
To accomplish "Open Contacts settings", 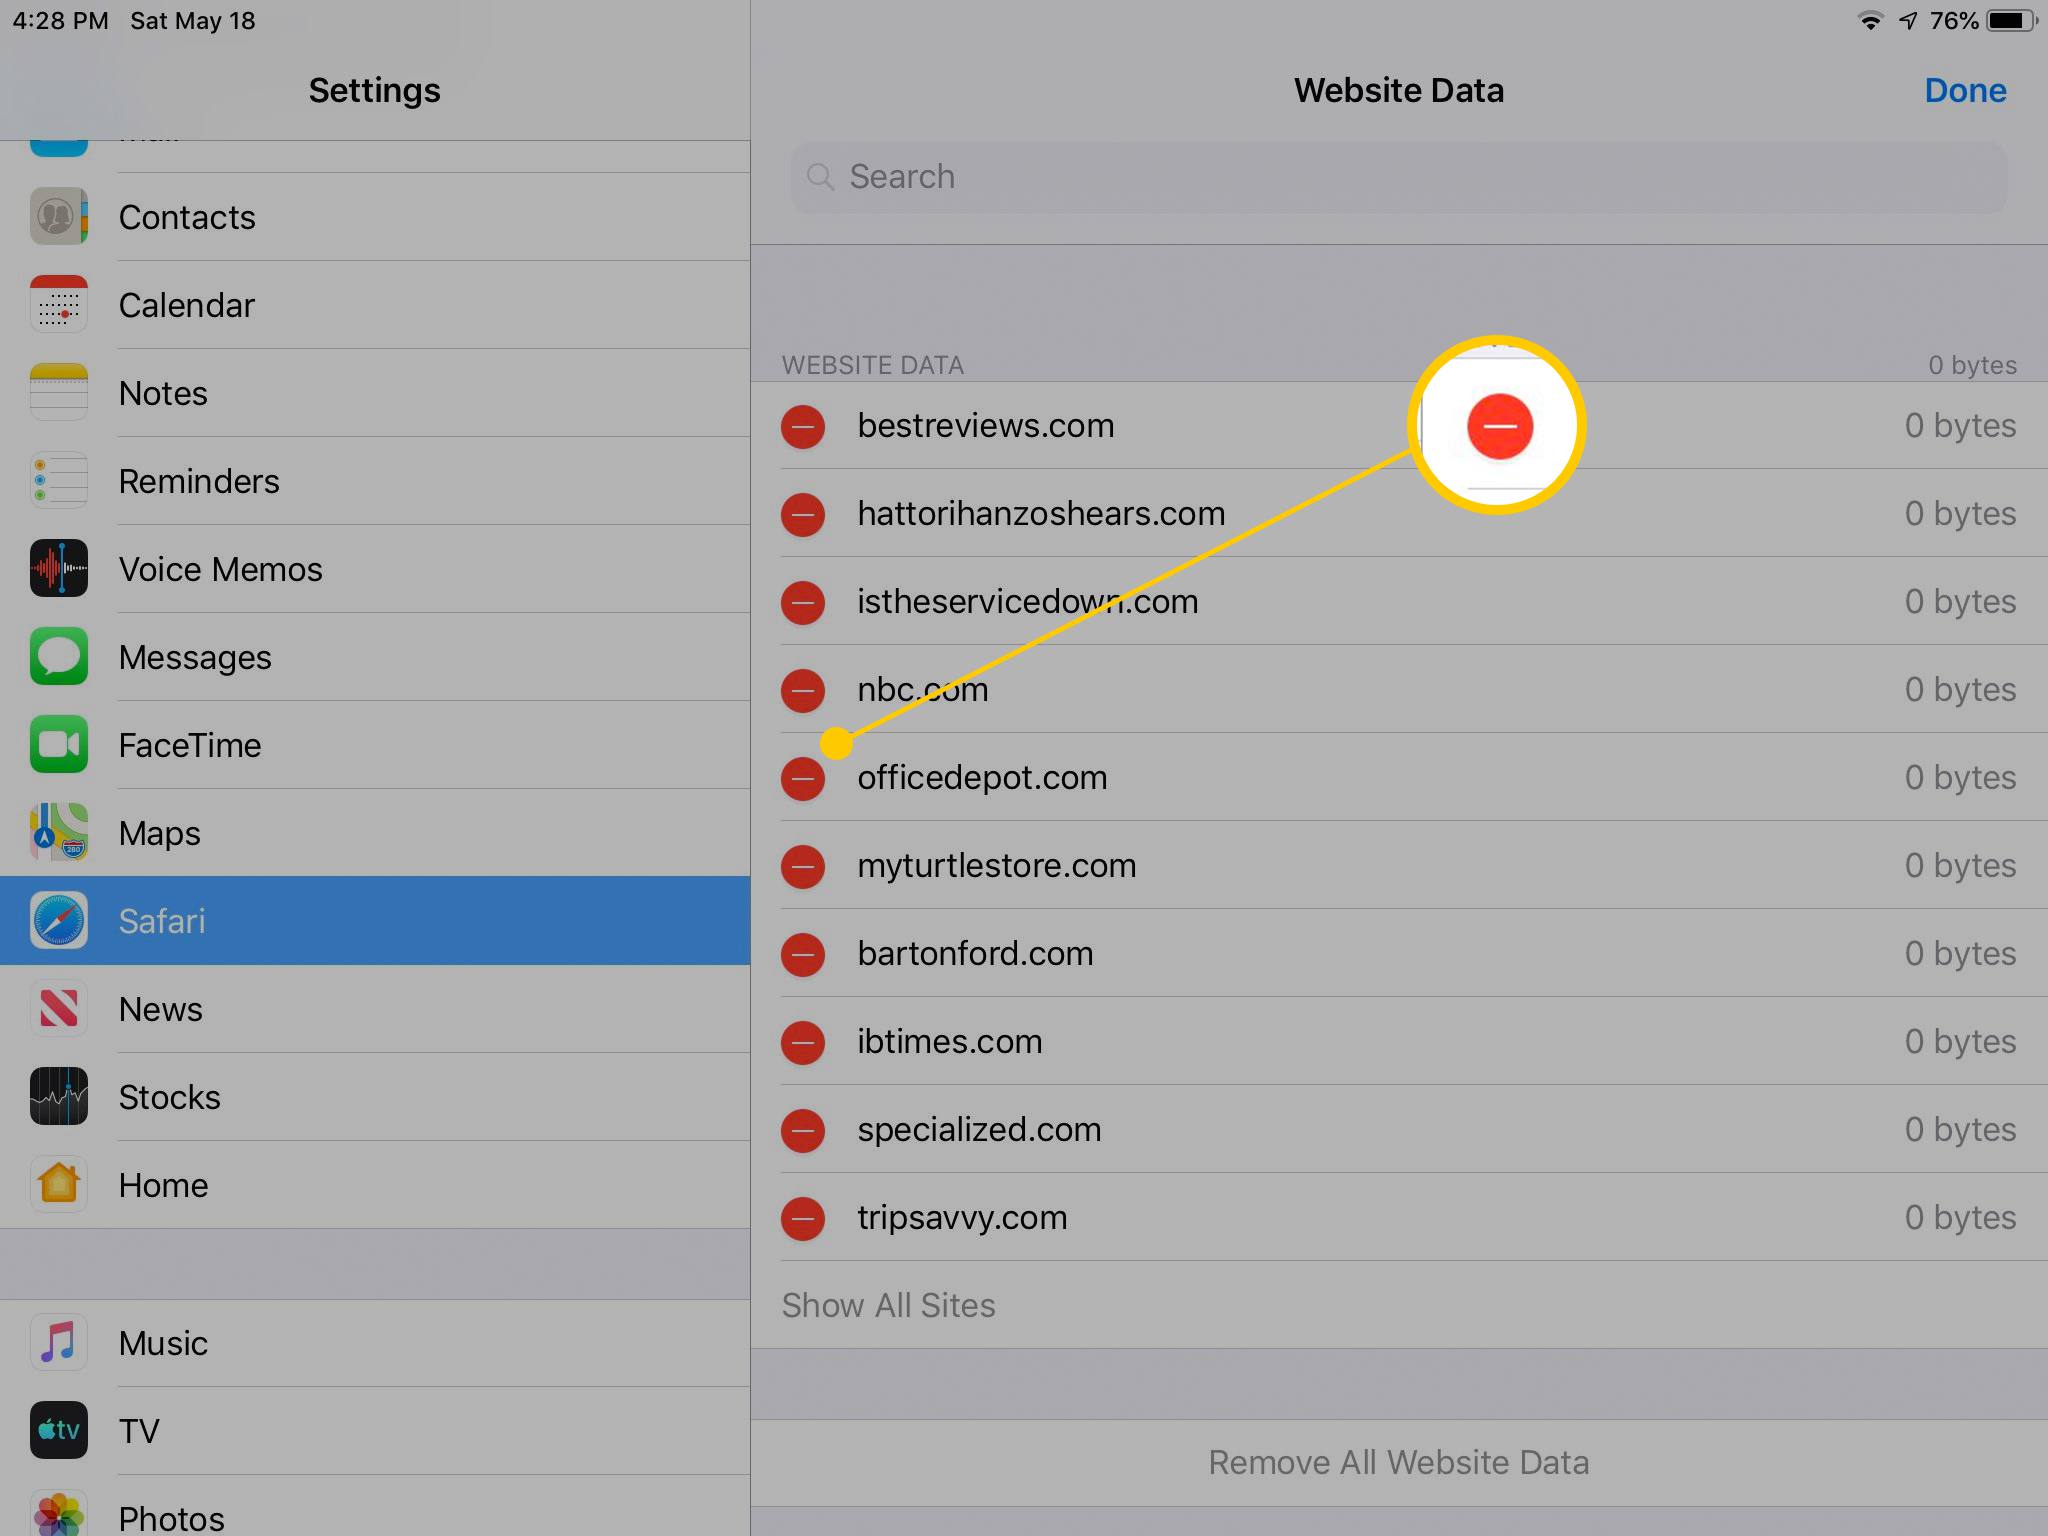I will pyautogui.click(x=375, y=217).
